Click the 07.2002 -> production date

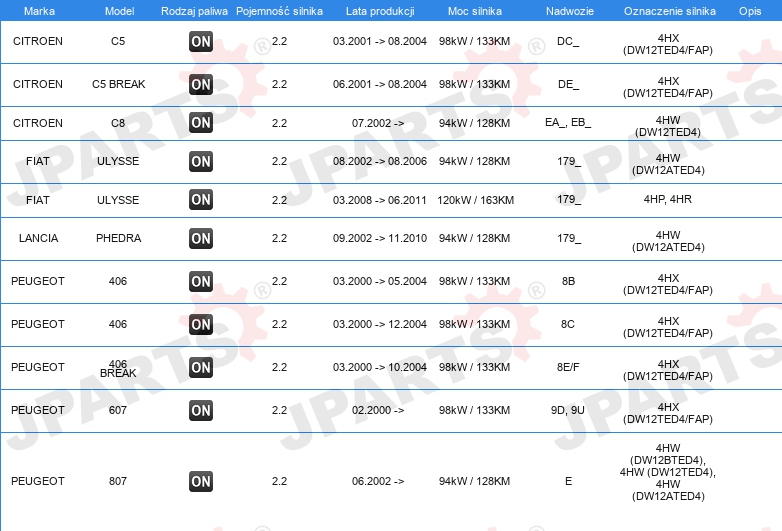point(378,123)
